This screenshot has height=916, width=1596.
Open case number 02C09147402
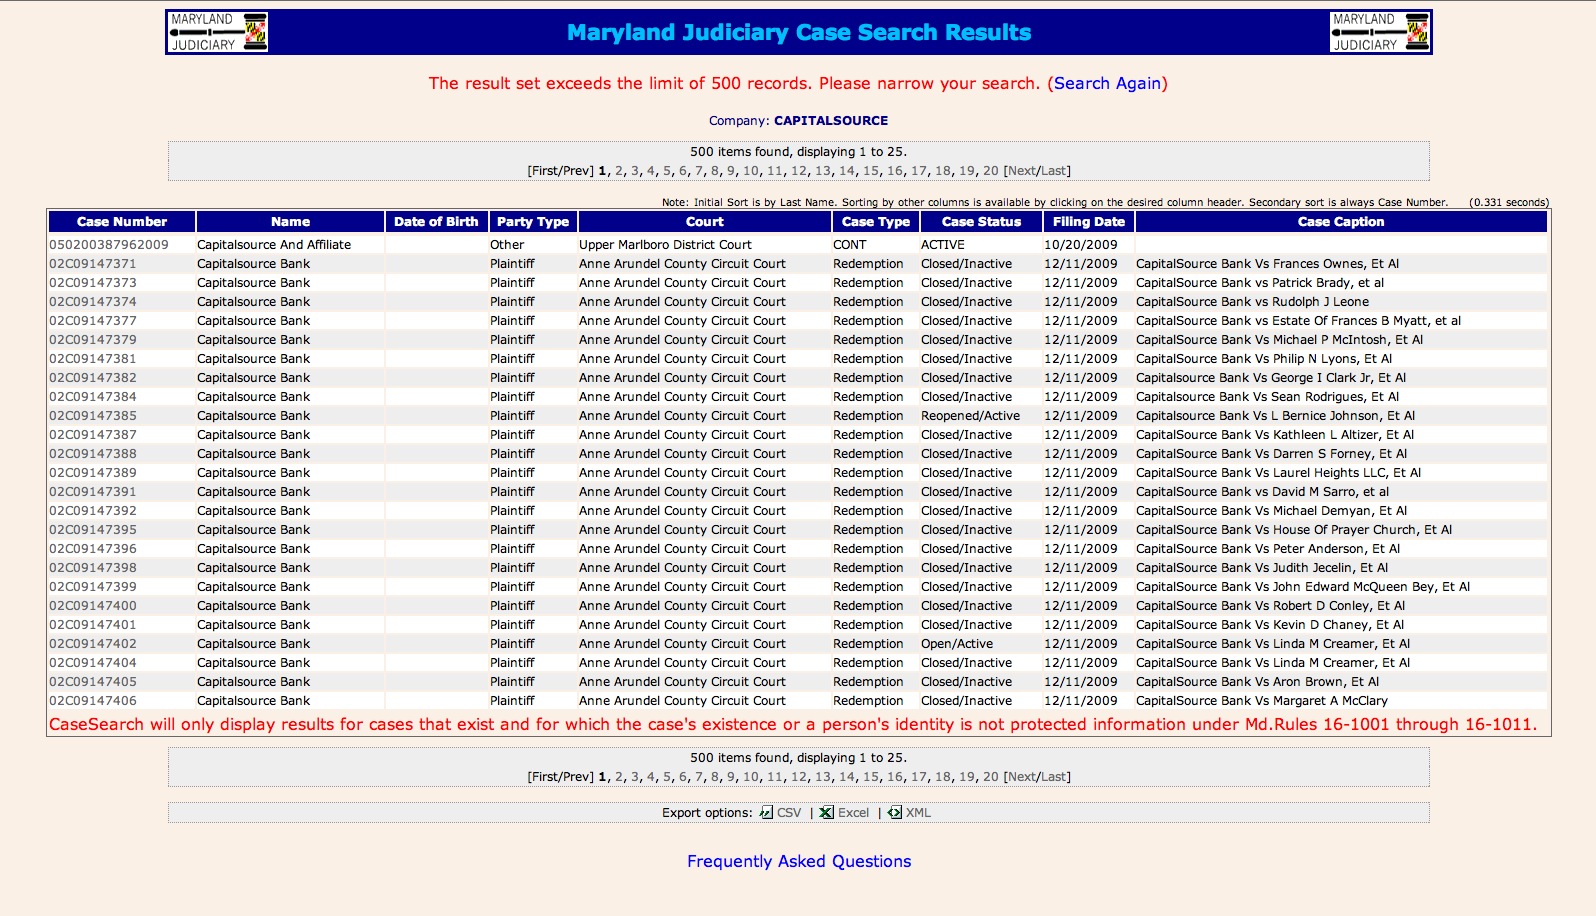93,644
